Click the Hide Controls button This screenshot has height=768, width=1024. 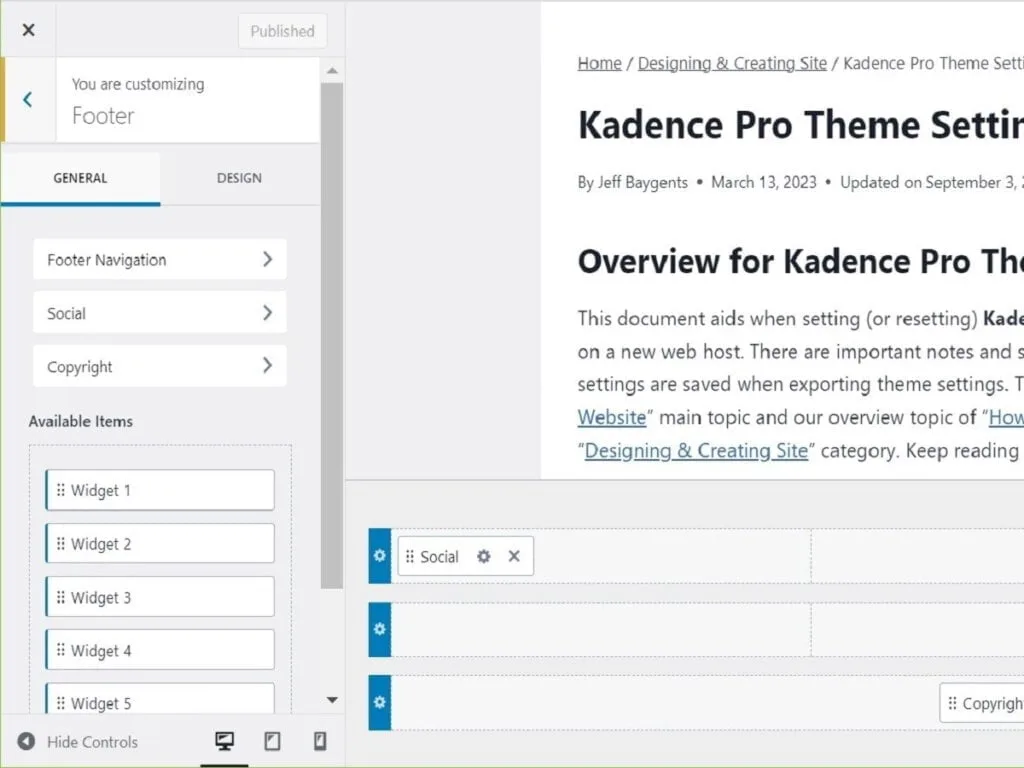click(x=78, y=742)
